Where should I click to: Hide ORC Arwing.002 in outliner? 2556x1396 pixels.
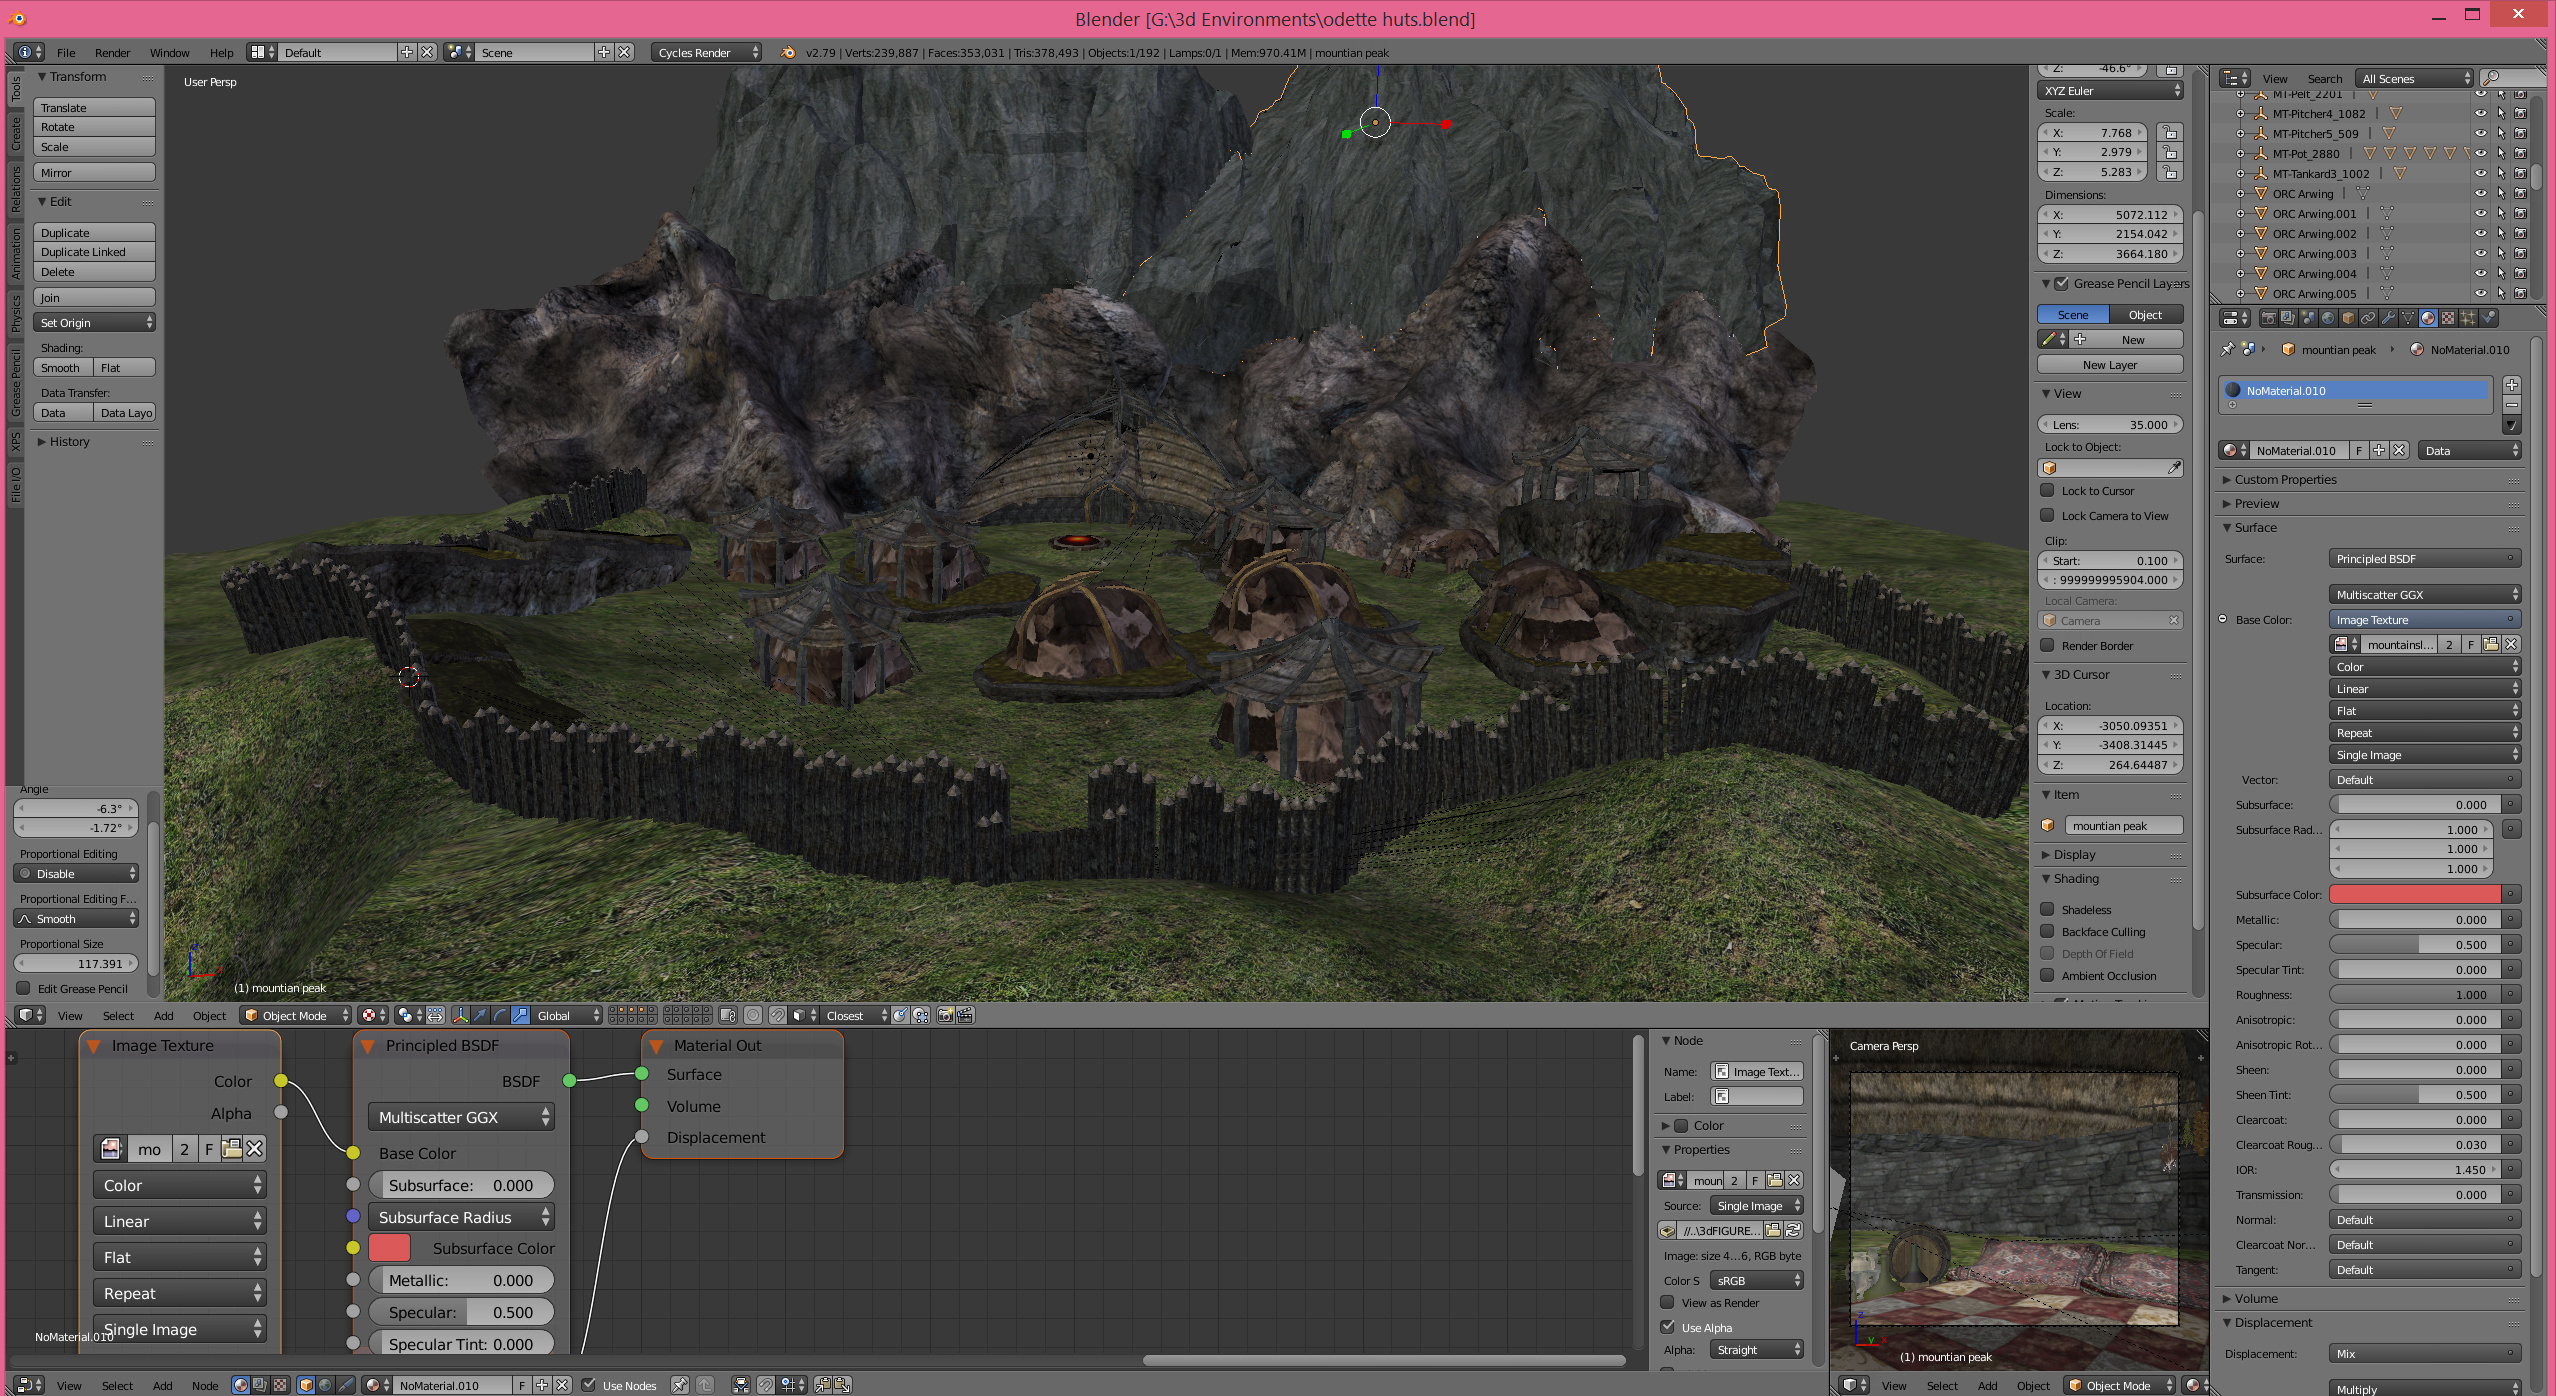2480,234
